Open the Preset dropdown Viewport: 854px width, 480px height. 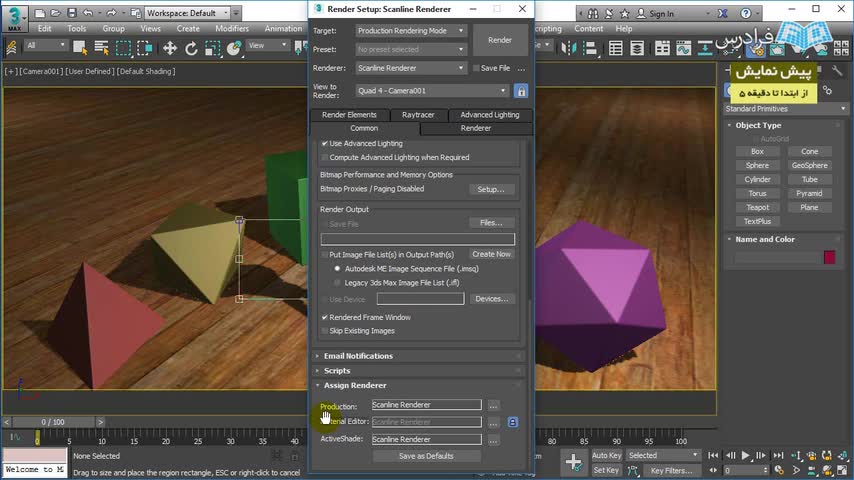point(411,50)
